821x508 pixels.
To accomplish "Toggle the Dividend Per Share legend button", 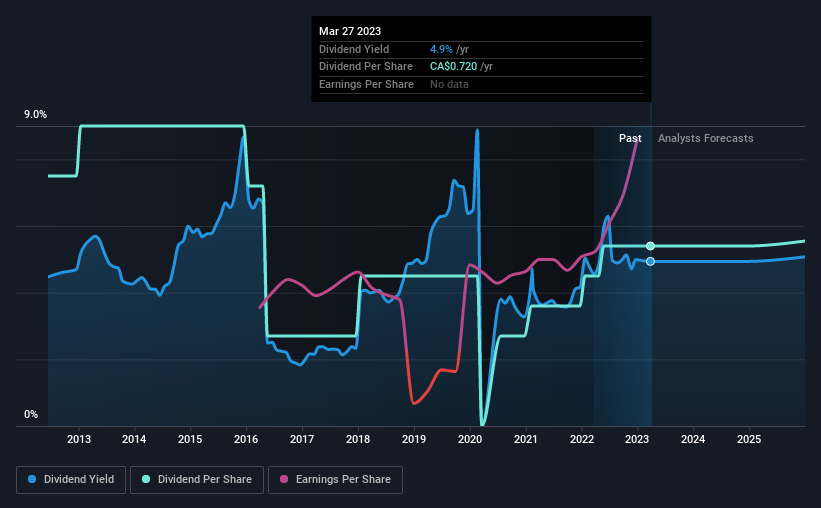I will (197, 480).
